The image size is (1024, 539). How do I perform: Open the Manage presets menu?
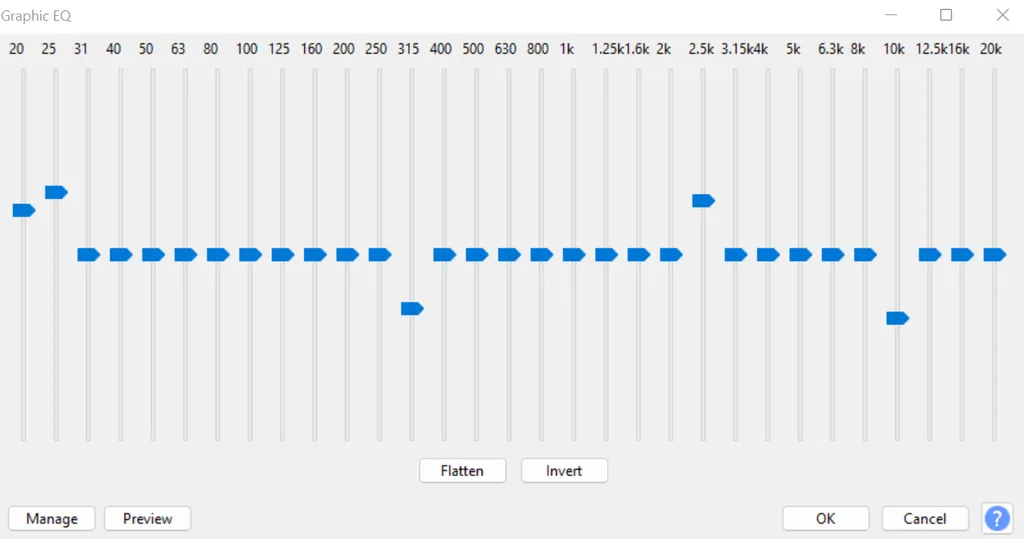tap(51, 518)
